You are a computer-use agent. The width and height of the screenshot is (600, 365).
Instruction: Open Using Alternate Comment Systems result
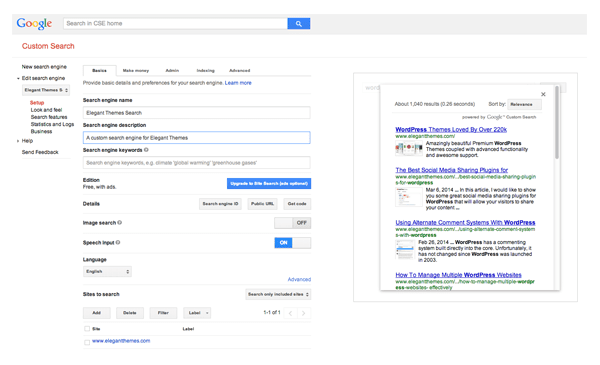point(465,223)
